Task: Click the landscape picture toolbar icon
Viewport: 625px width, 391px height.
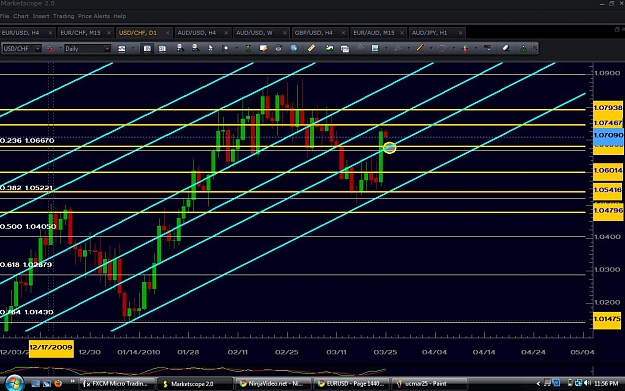Action: click(329, 48)
